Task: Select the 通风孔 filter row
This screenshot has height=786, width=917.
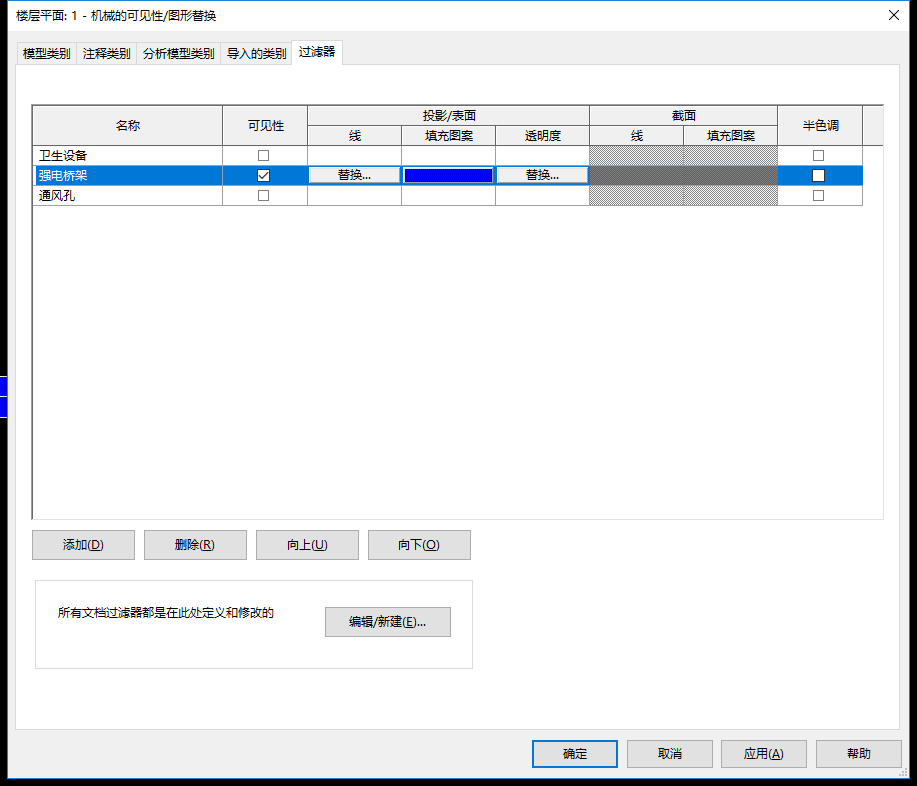Action: click(x=447, y=195)
